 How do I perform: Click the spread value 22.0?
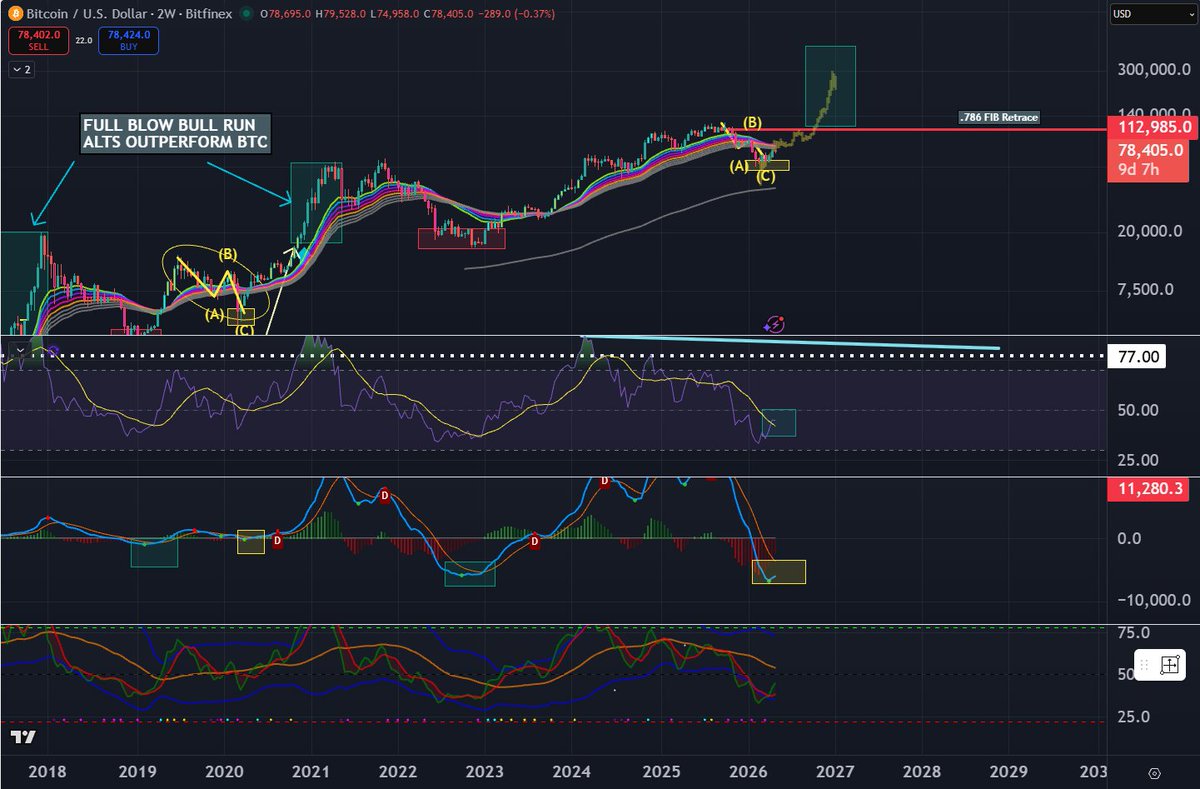pyautogui.click(x=83, y=40)
